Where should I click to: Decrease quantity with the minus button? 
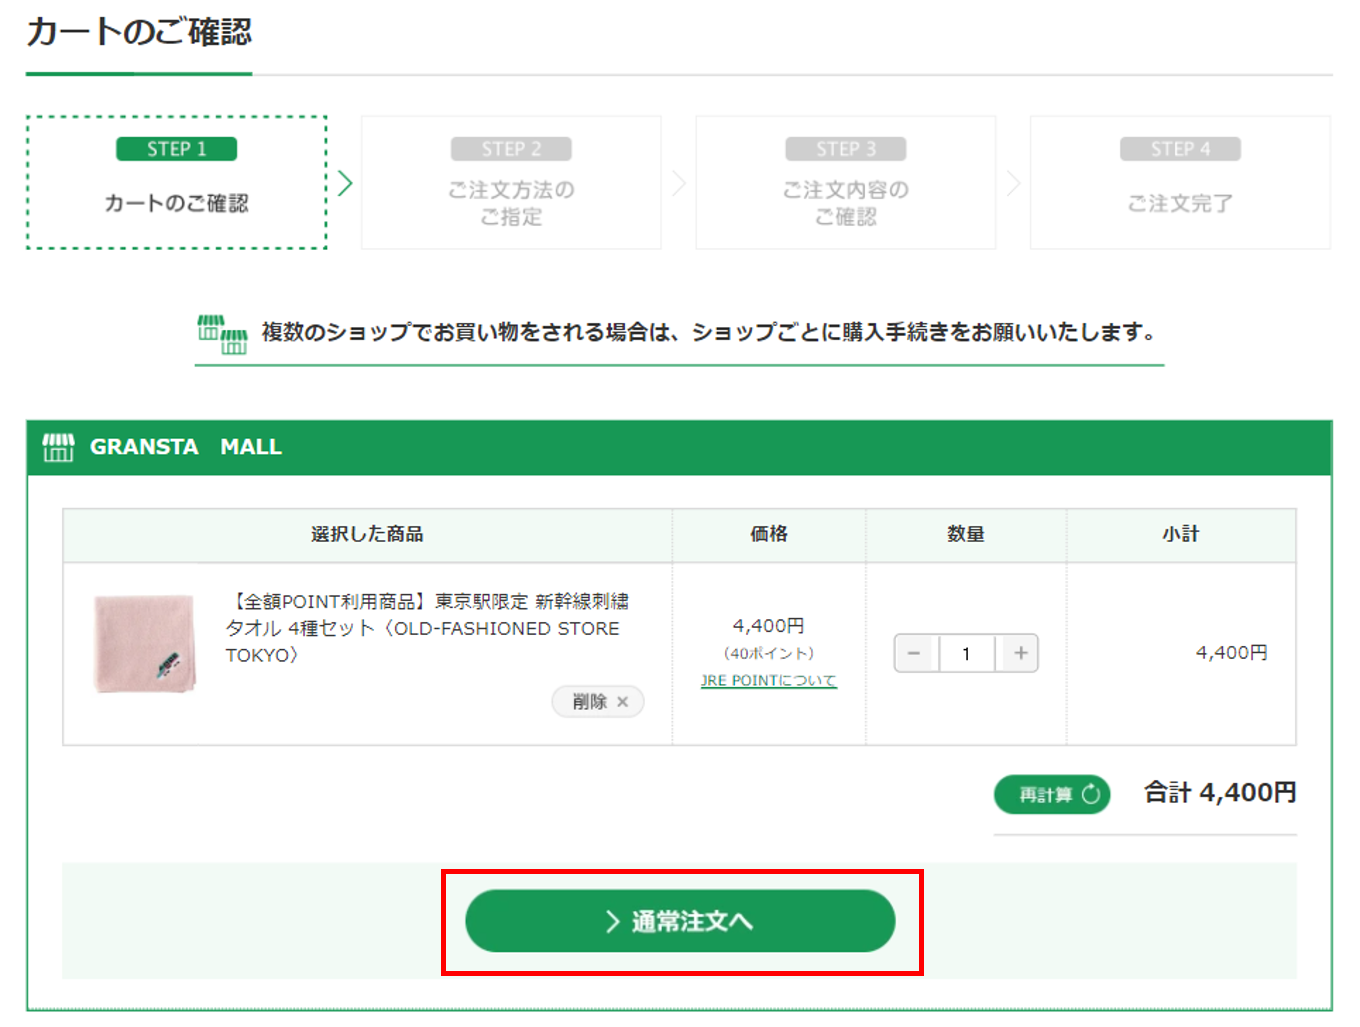coord(914,653)
